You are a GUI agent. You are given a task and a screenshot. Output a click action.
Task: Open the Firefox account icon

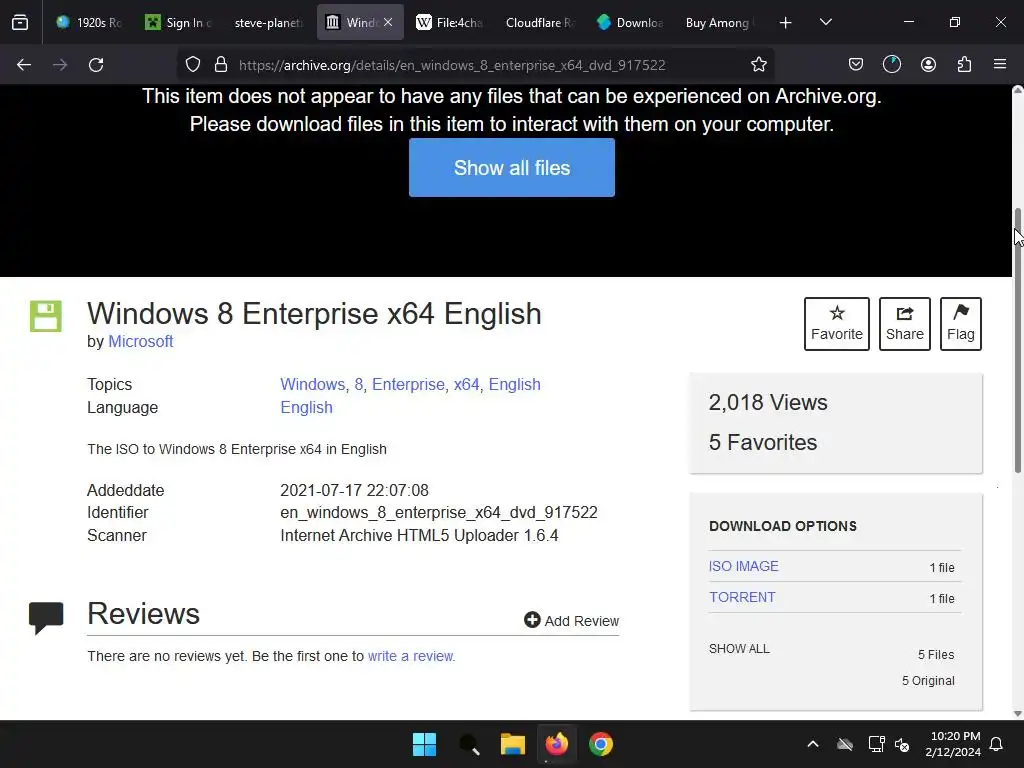click(928, 65)
